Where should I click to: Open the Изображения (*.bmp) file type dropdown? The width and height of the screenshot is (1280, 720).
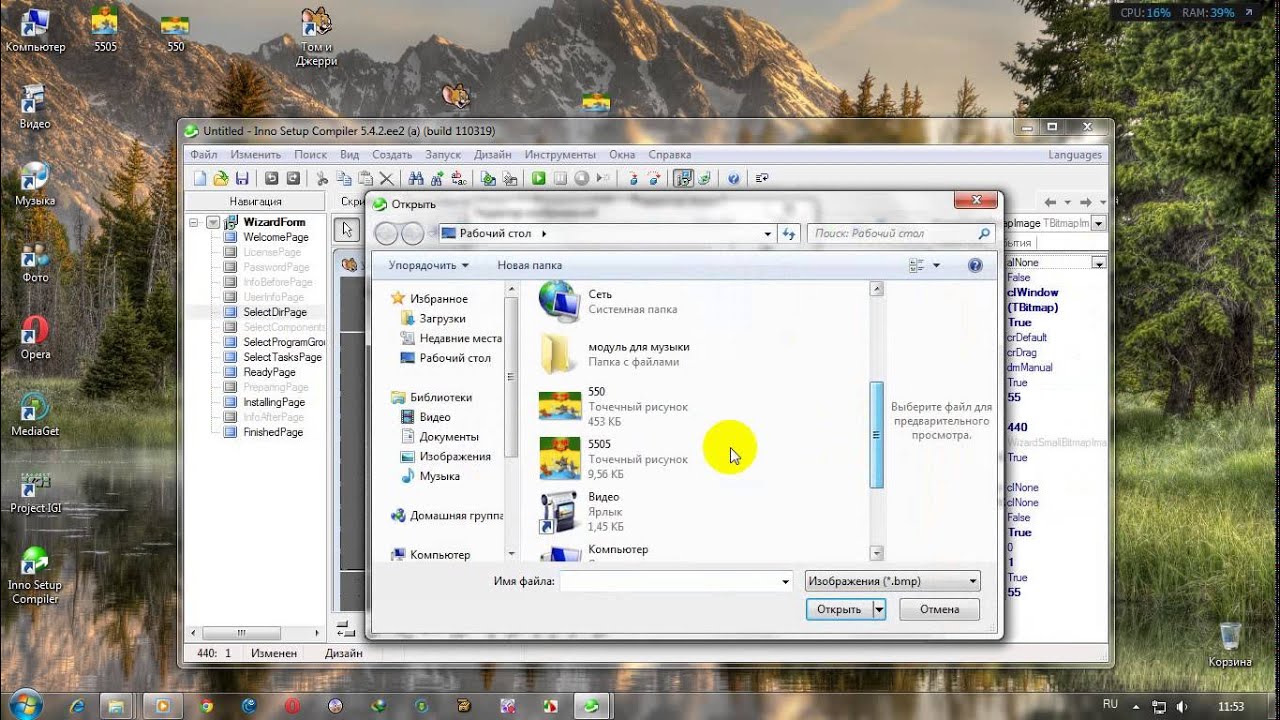(x=893, y=581)
